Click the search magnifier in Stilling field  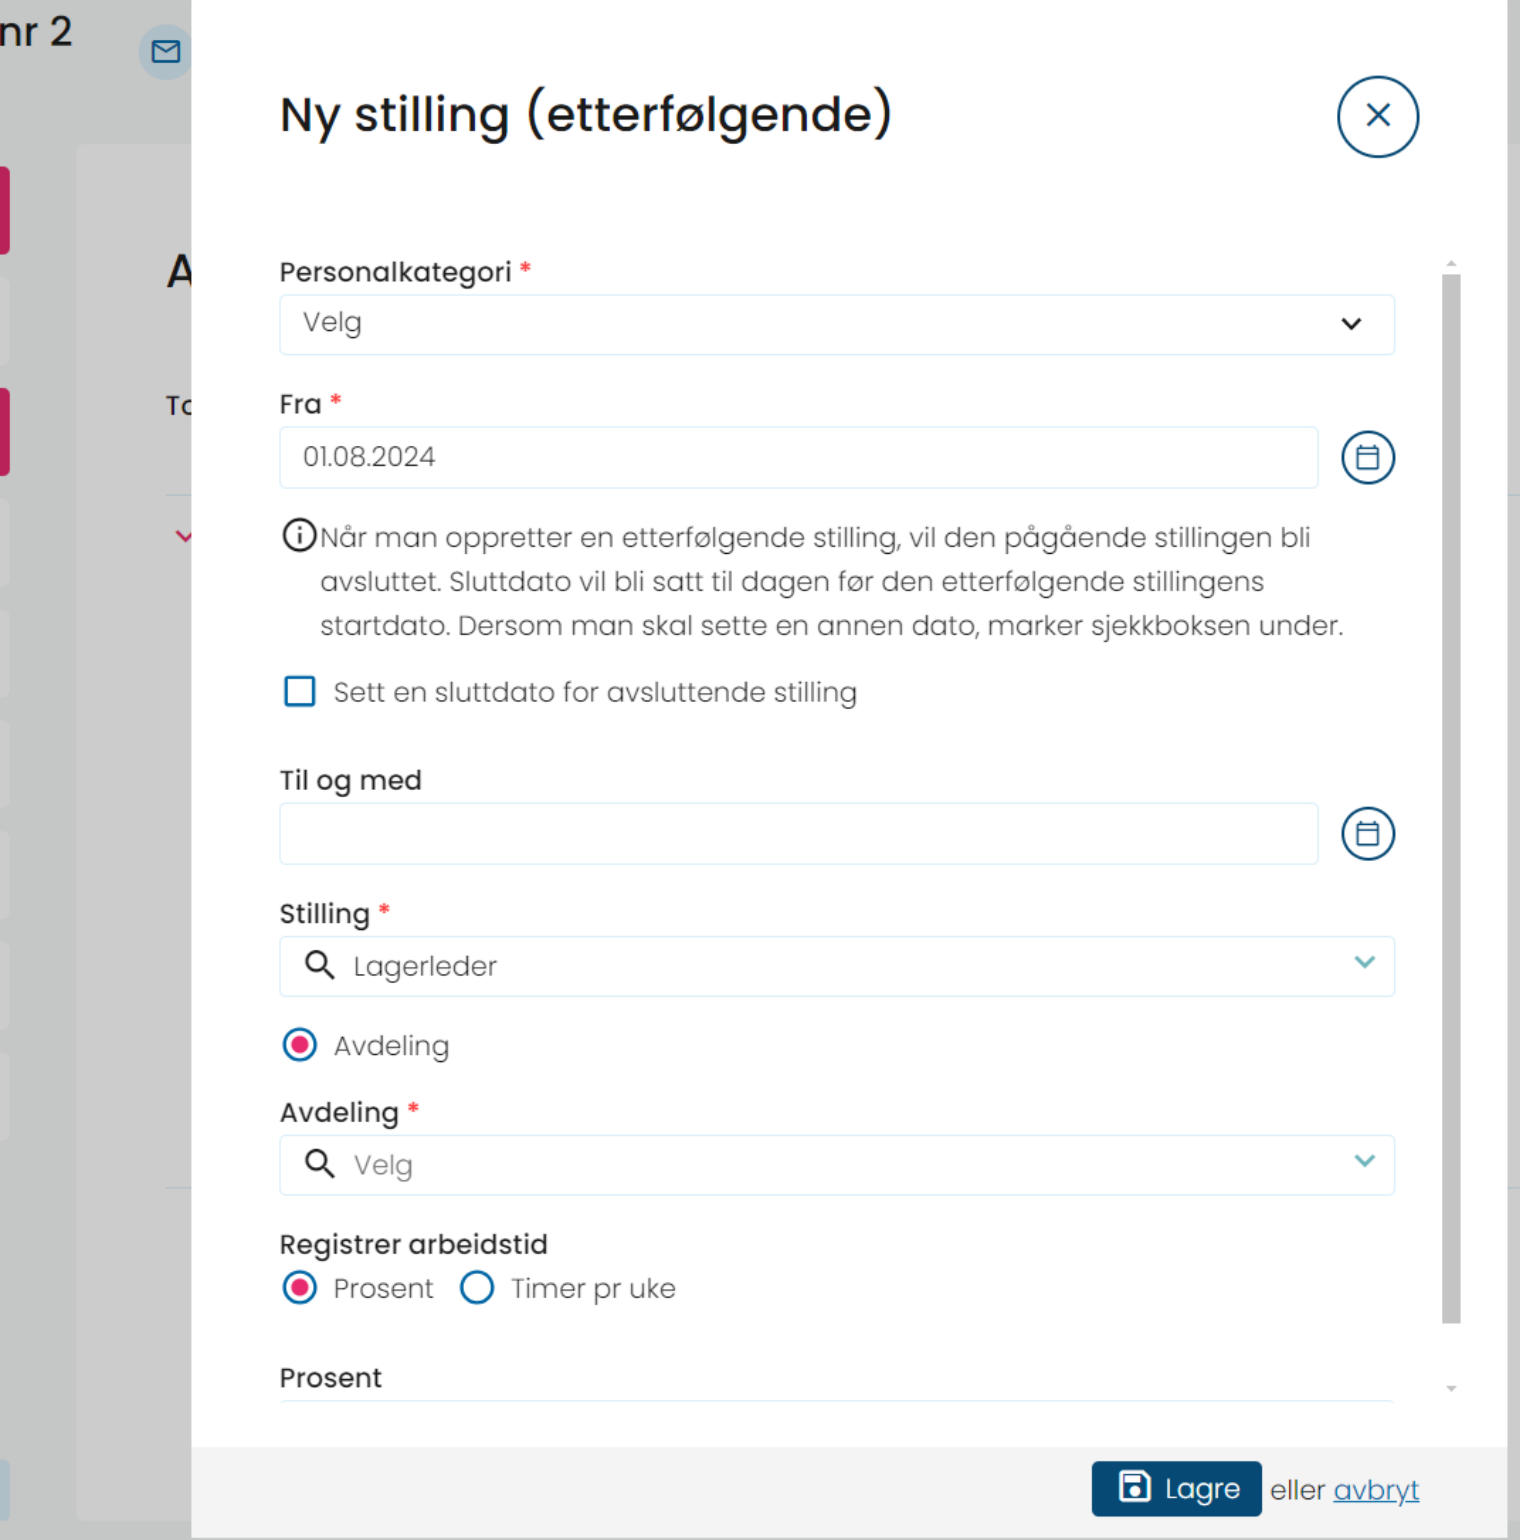pos(319,965)
